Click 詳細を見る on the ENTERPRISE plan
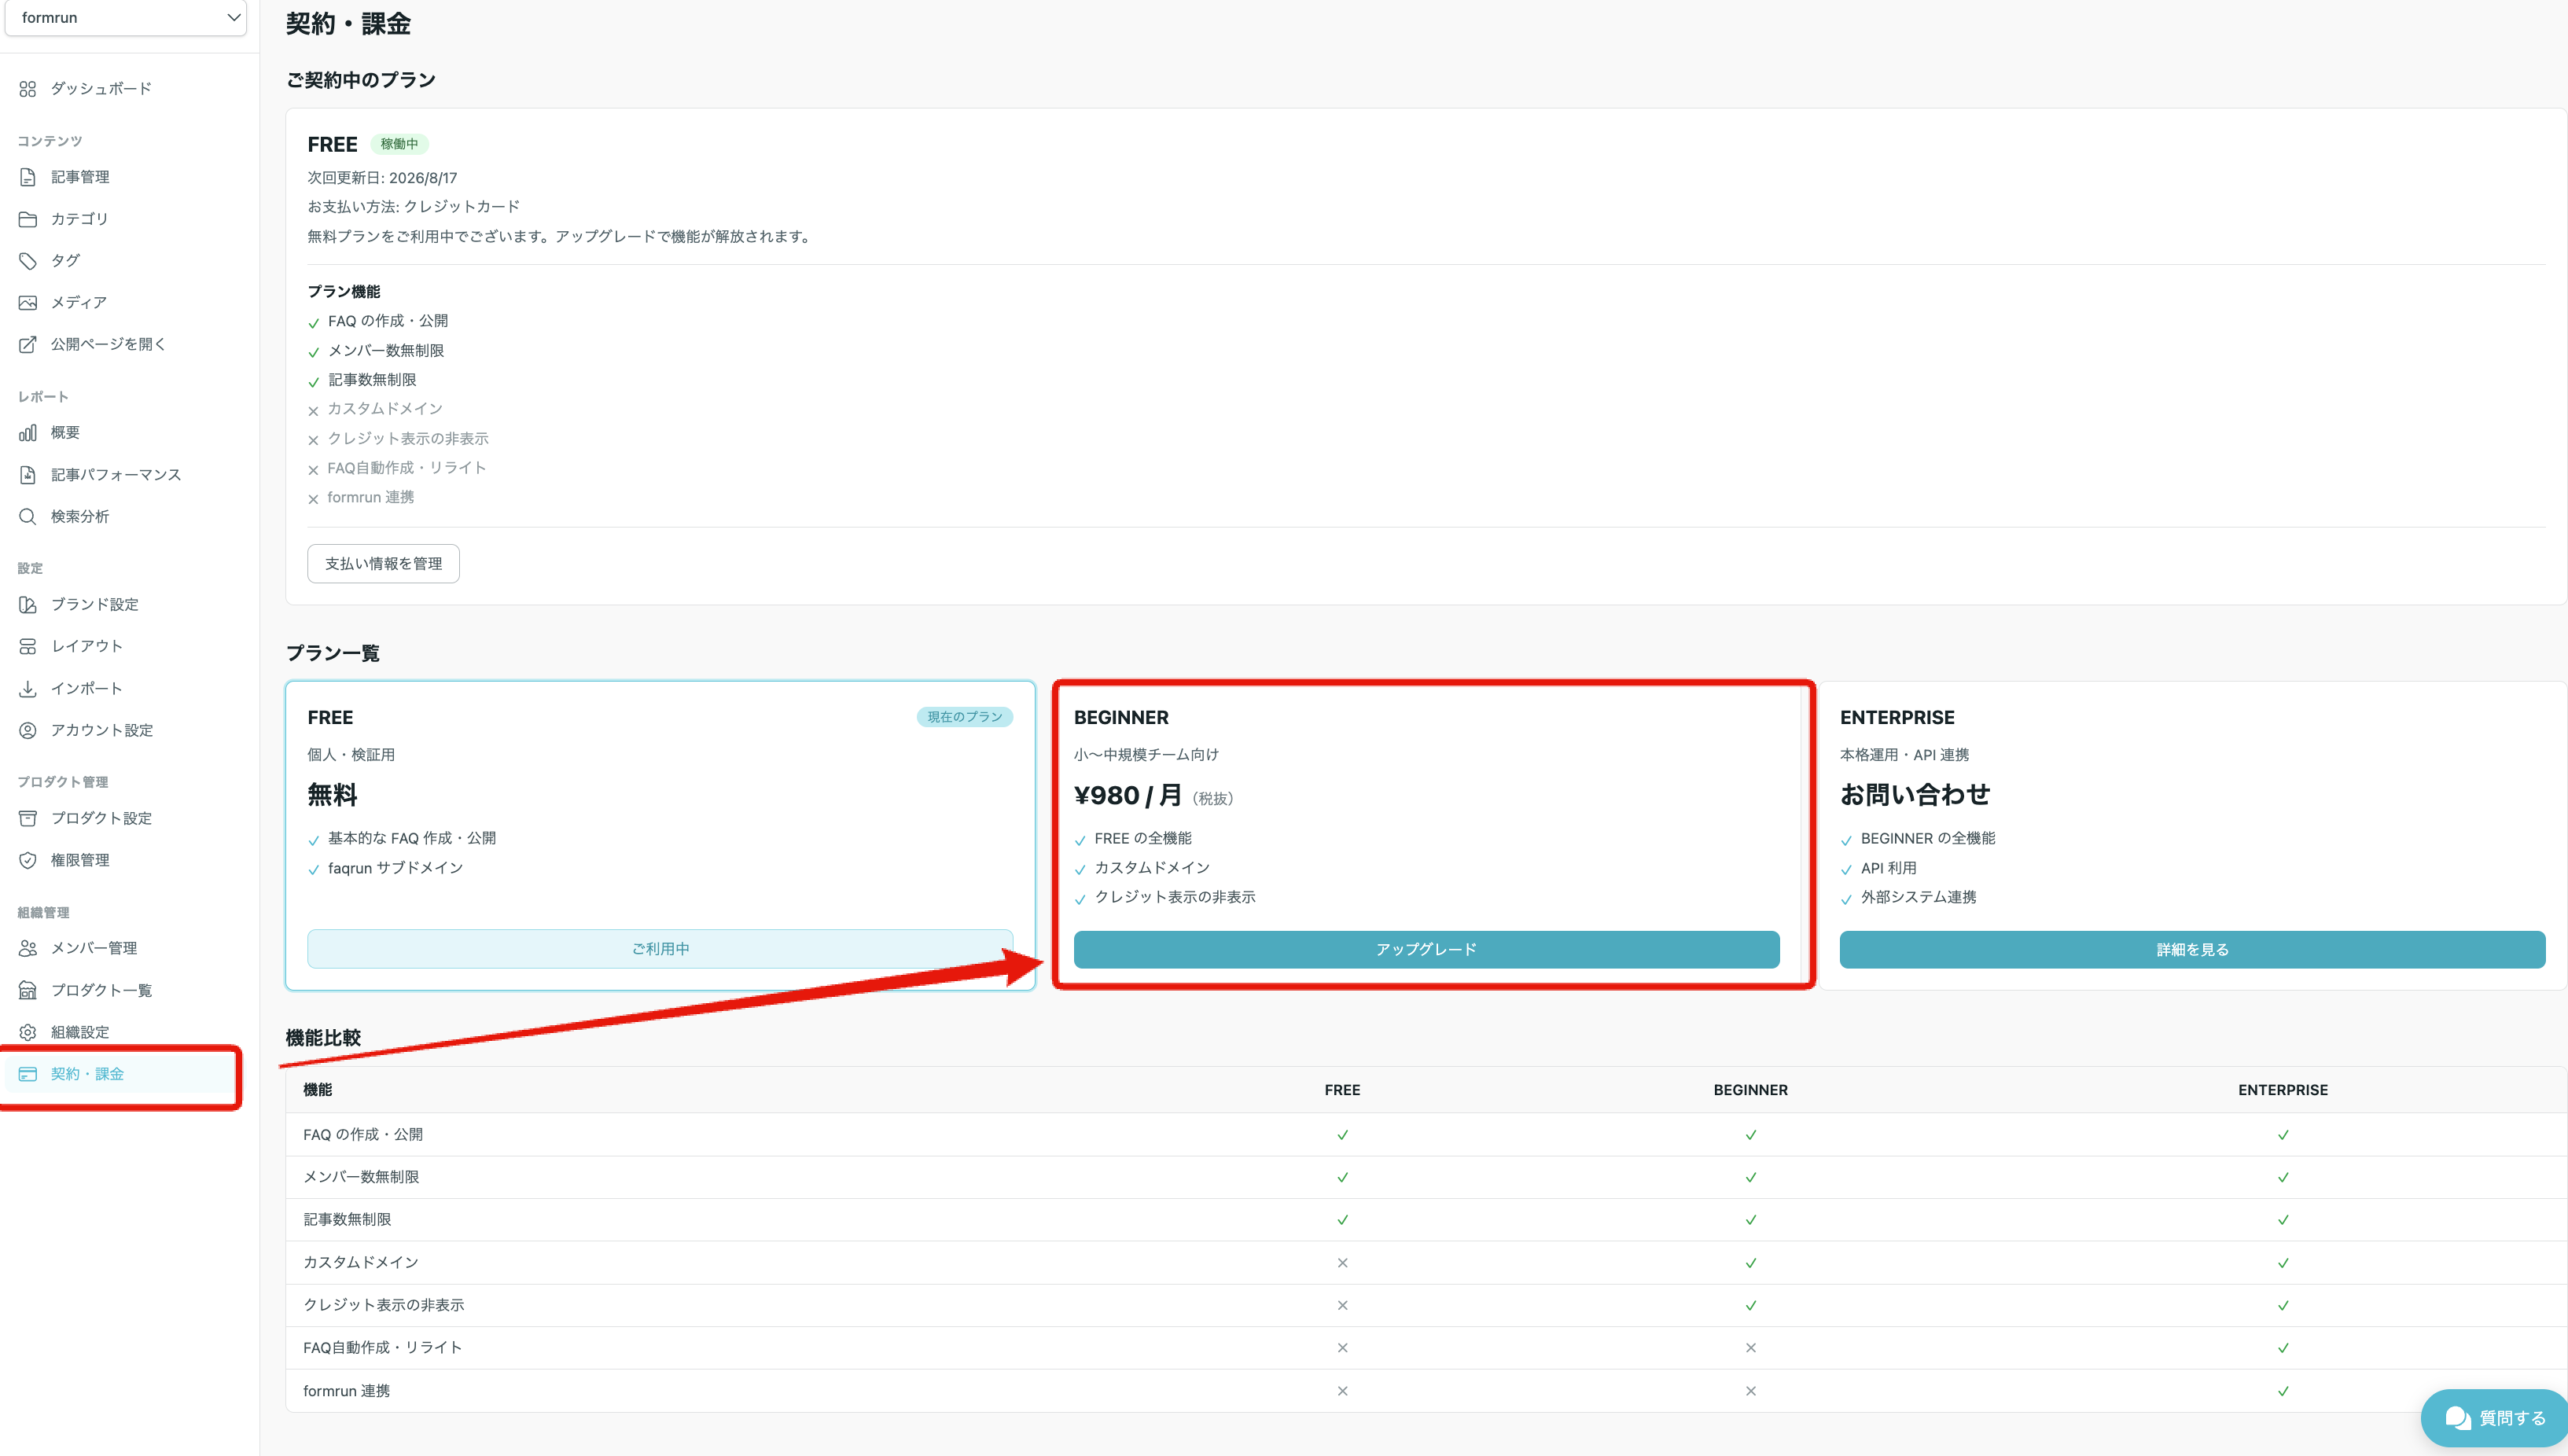 coord(2192,950)
